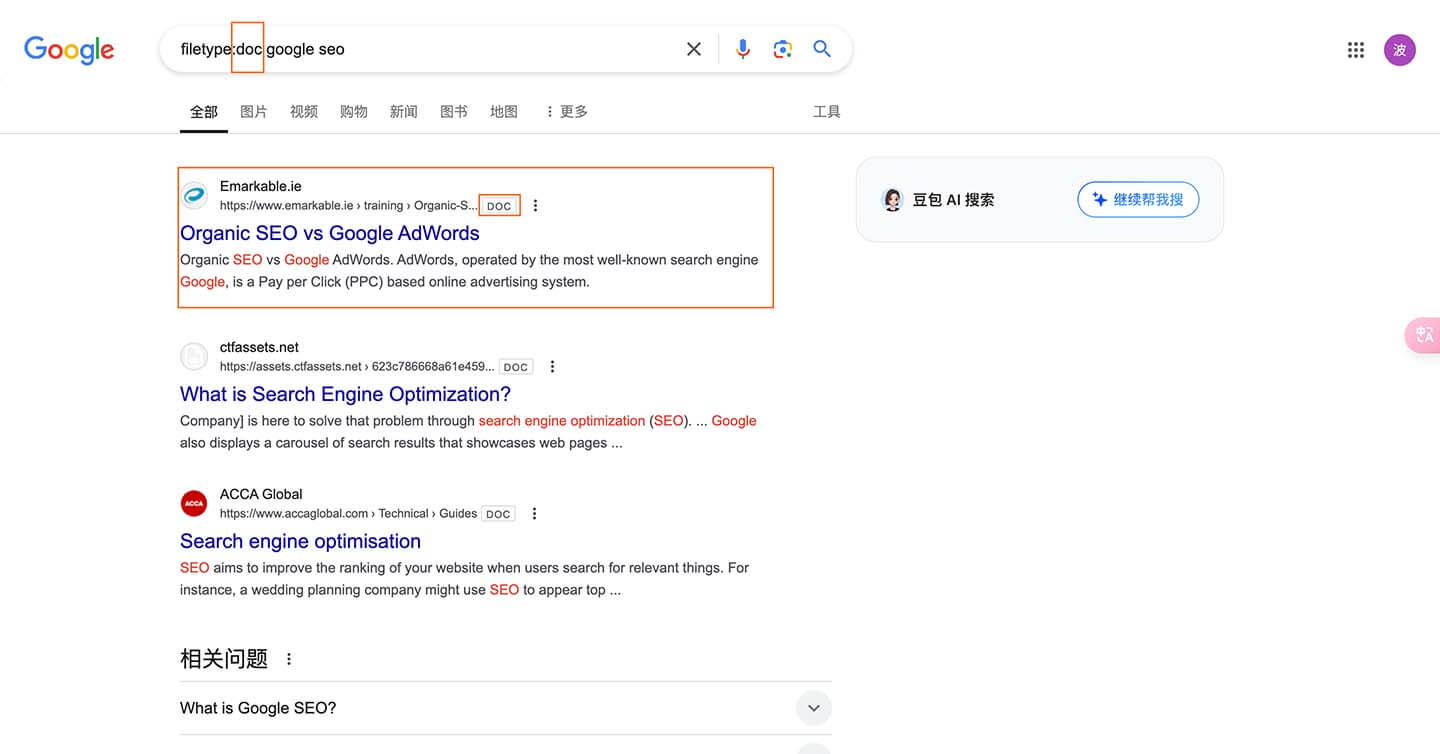Open options menu for ctfassets.net result
Image resolution: width=1440 pixels, height=754 pixels.
pyautogui.click(x=552, y=367)
